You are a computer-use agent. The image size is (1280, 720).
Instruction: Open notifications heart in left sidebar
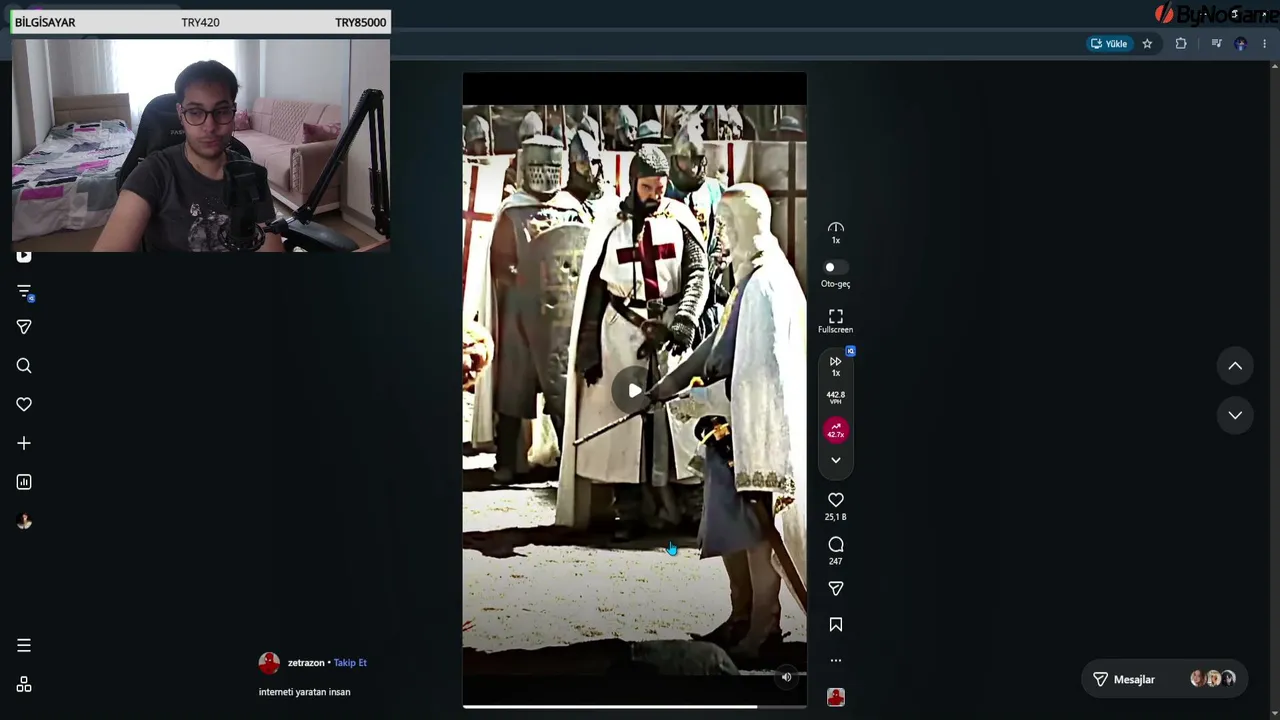pyautogui.click(x=24, y=404)
